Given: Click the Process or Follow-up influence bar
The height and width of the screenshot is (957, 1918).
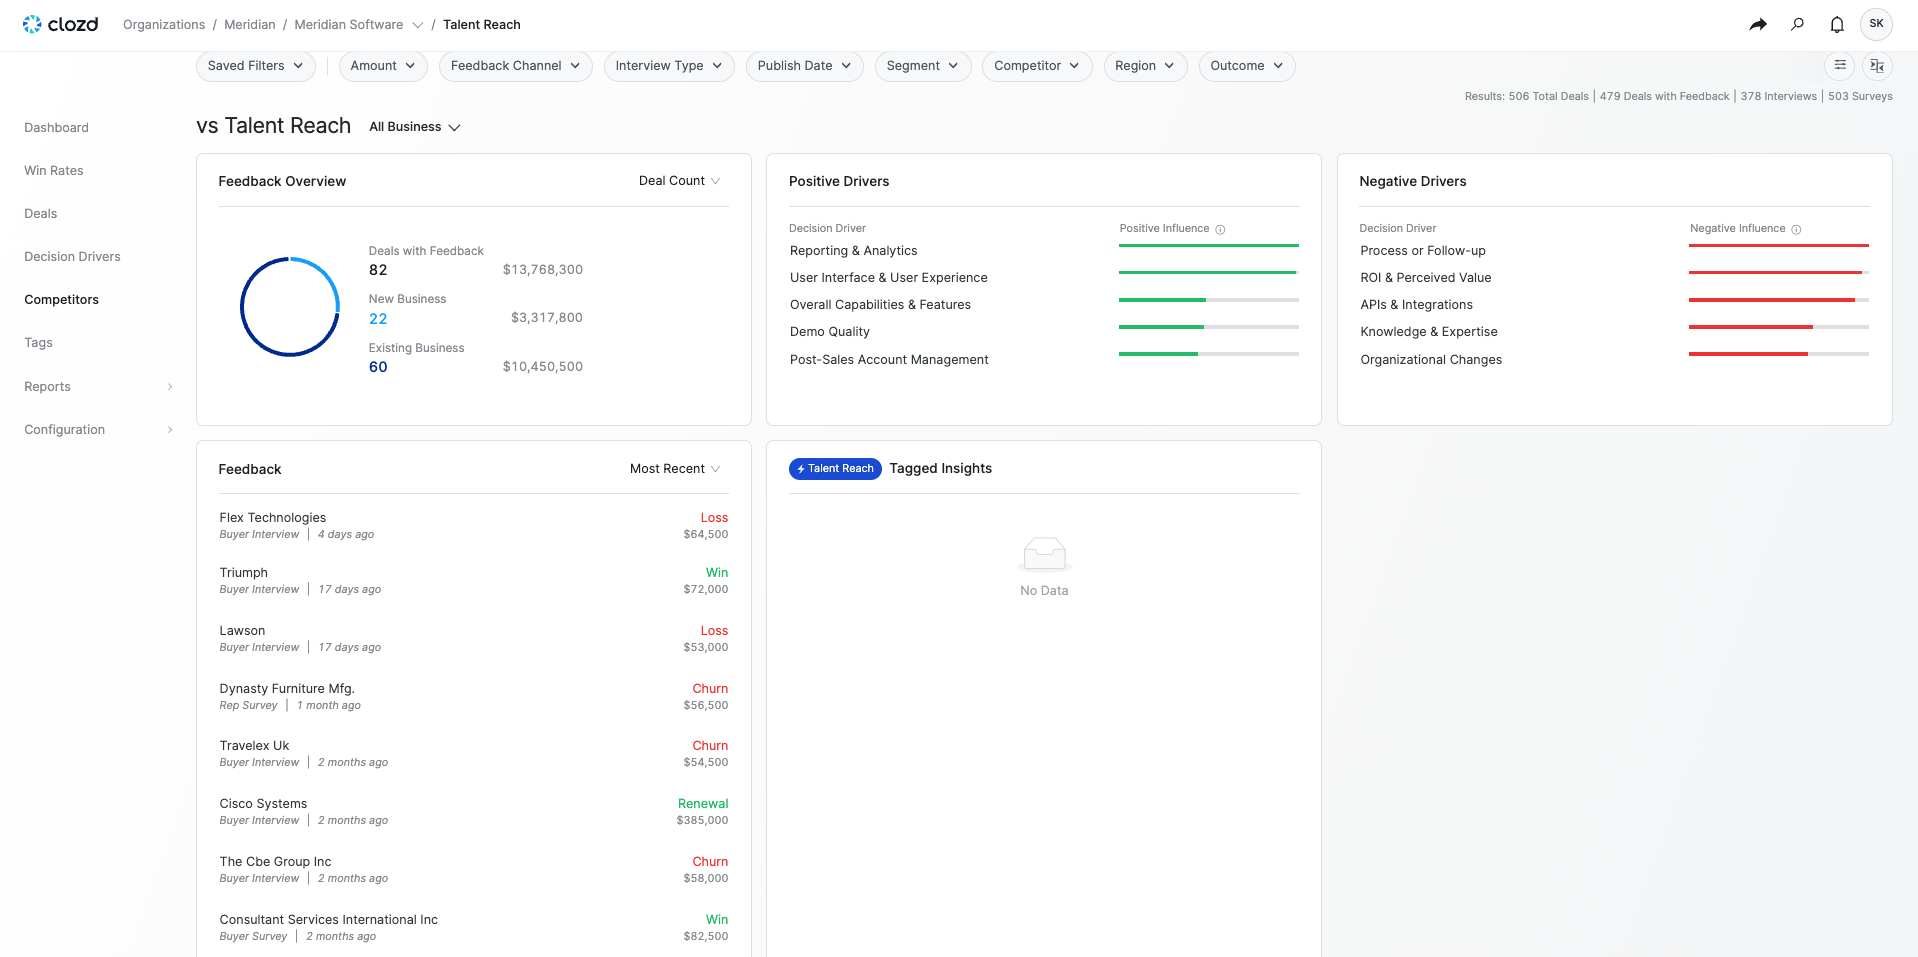Looking at the screenshot, I should tap(1779, 245).
